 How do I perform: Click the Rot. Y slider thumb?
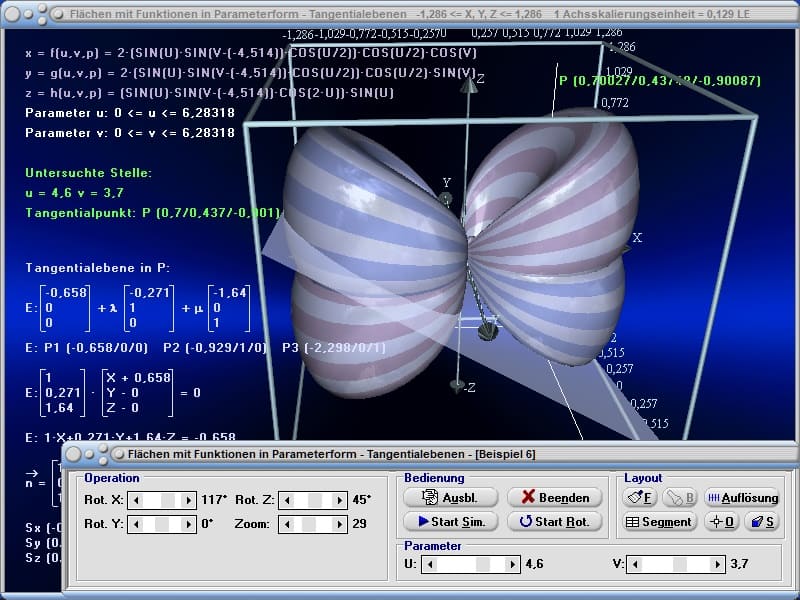(x=162, y=524)
